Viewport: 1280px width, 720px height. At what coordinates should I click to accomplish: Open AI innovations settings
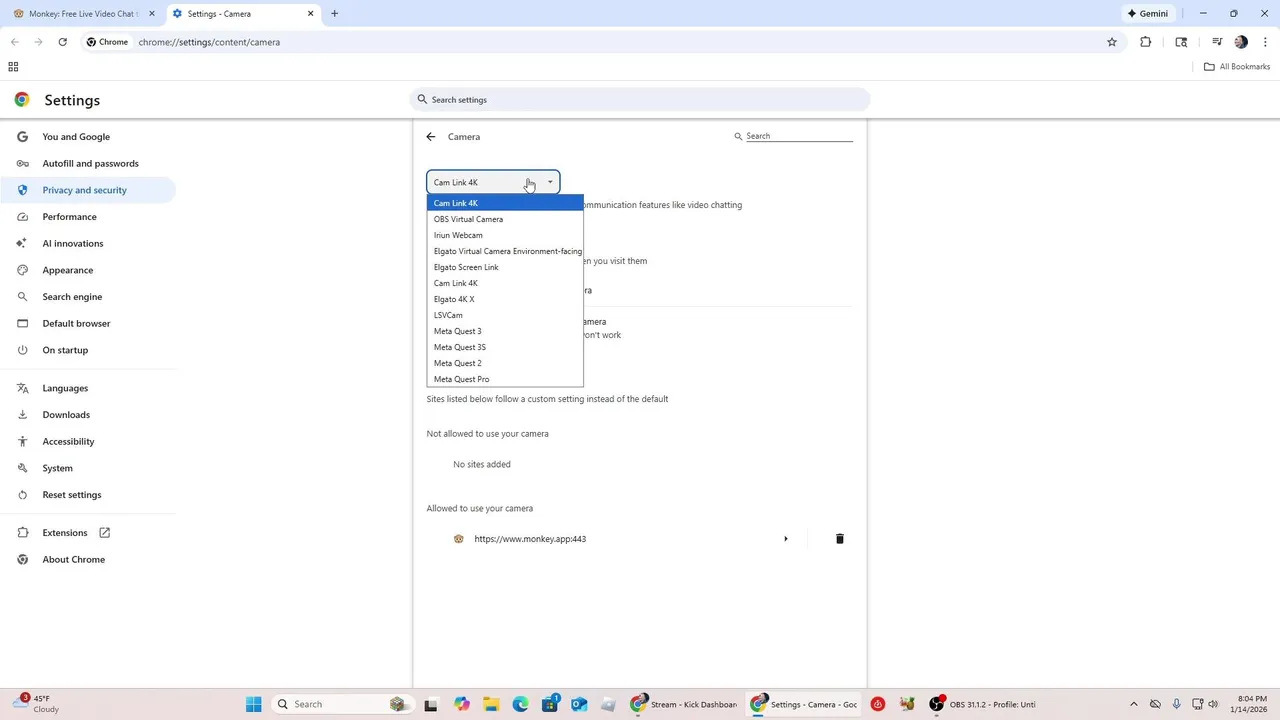tap(88, 243)
